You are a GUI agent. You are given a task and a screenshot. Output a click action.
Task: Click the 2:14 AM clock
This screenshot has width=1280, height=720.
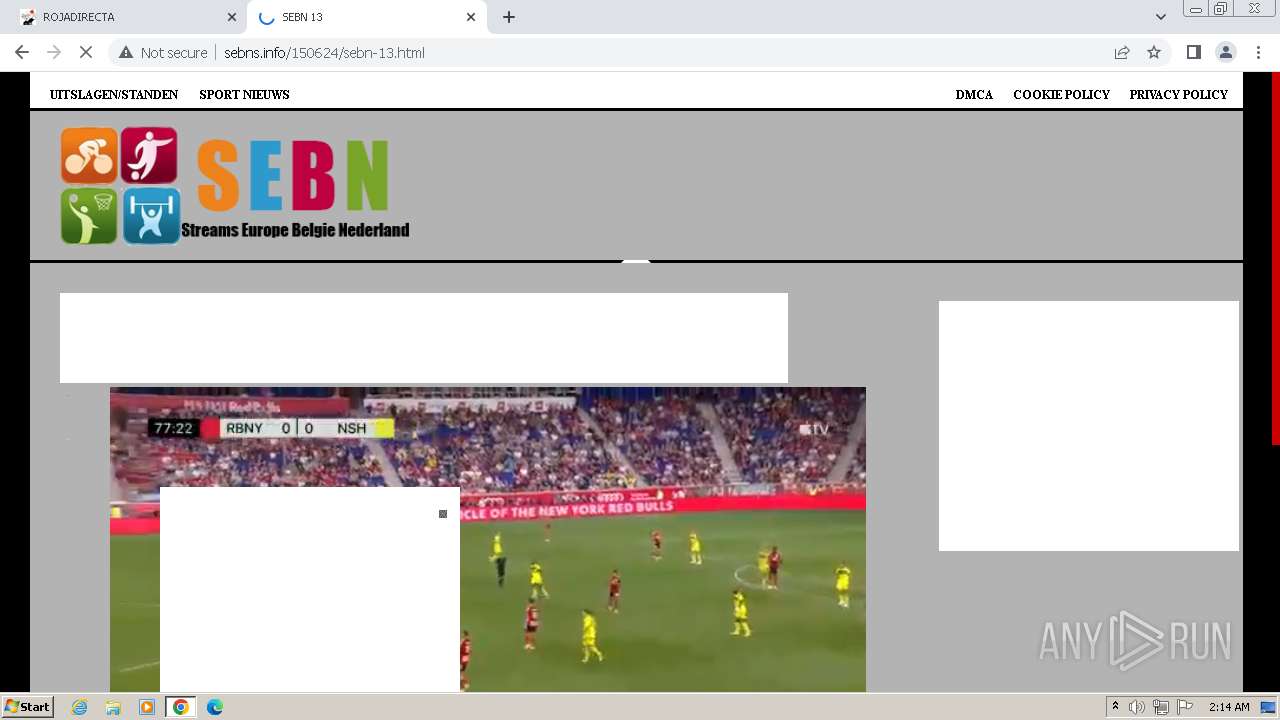click(1229, 707)
